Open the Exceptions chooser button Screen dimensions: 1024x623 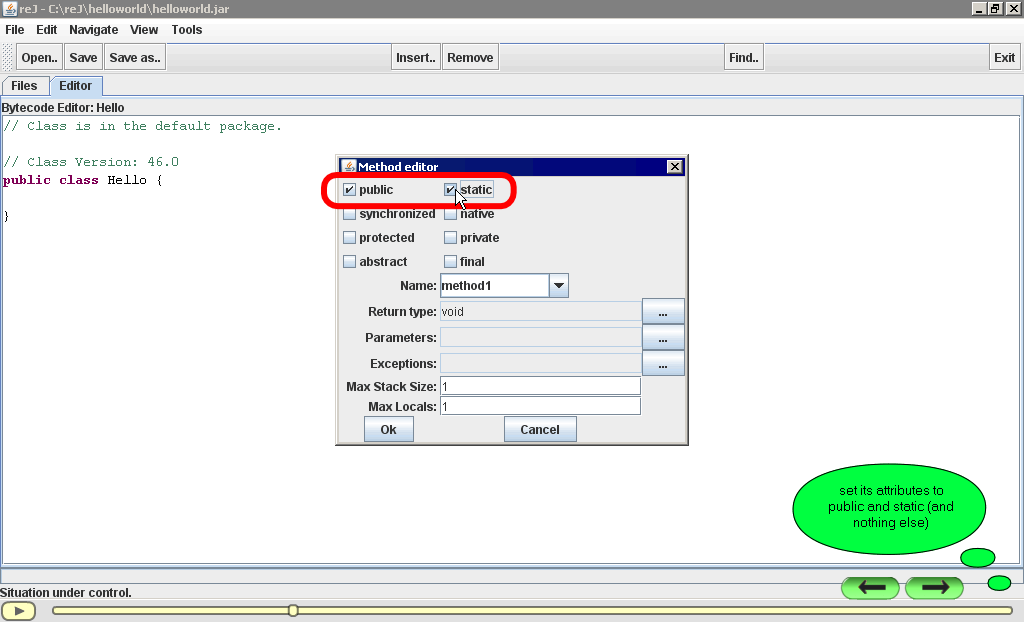coord(663,363)
